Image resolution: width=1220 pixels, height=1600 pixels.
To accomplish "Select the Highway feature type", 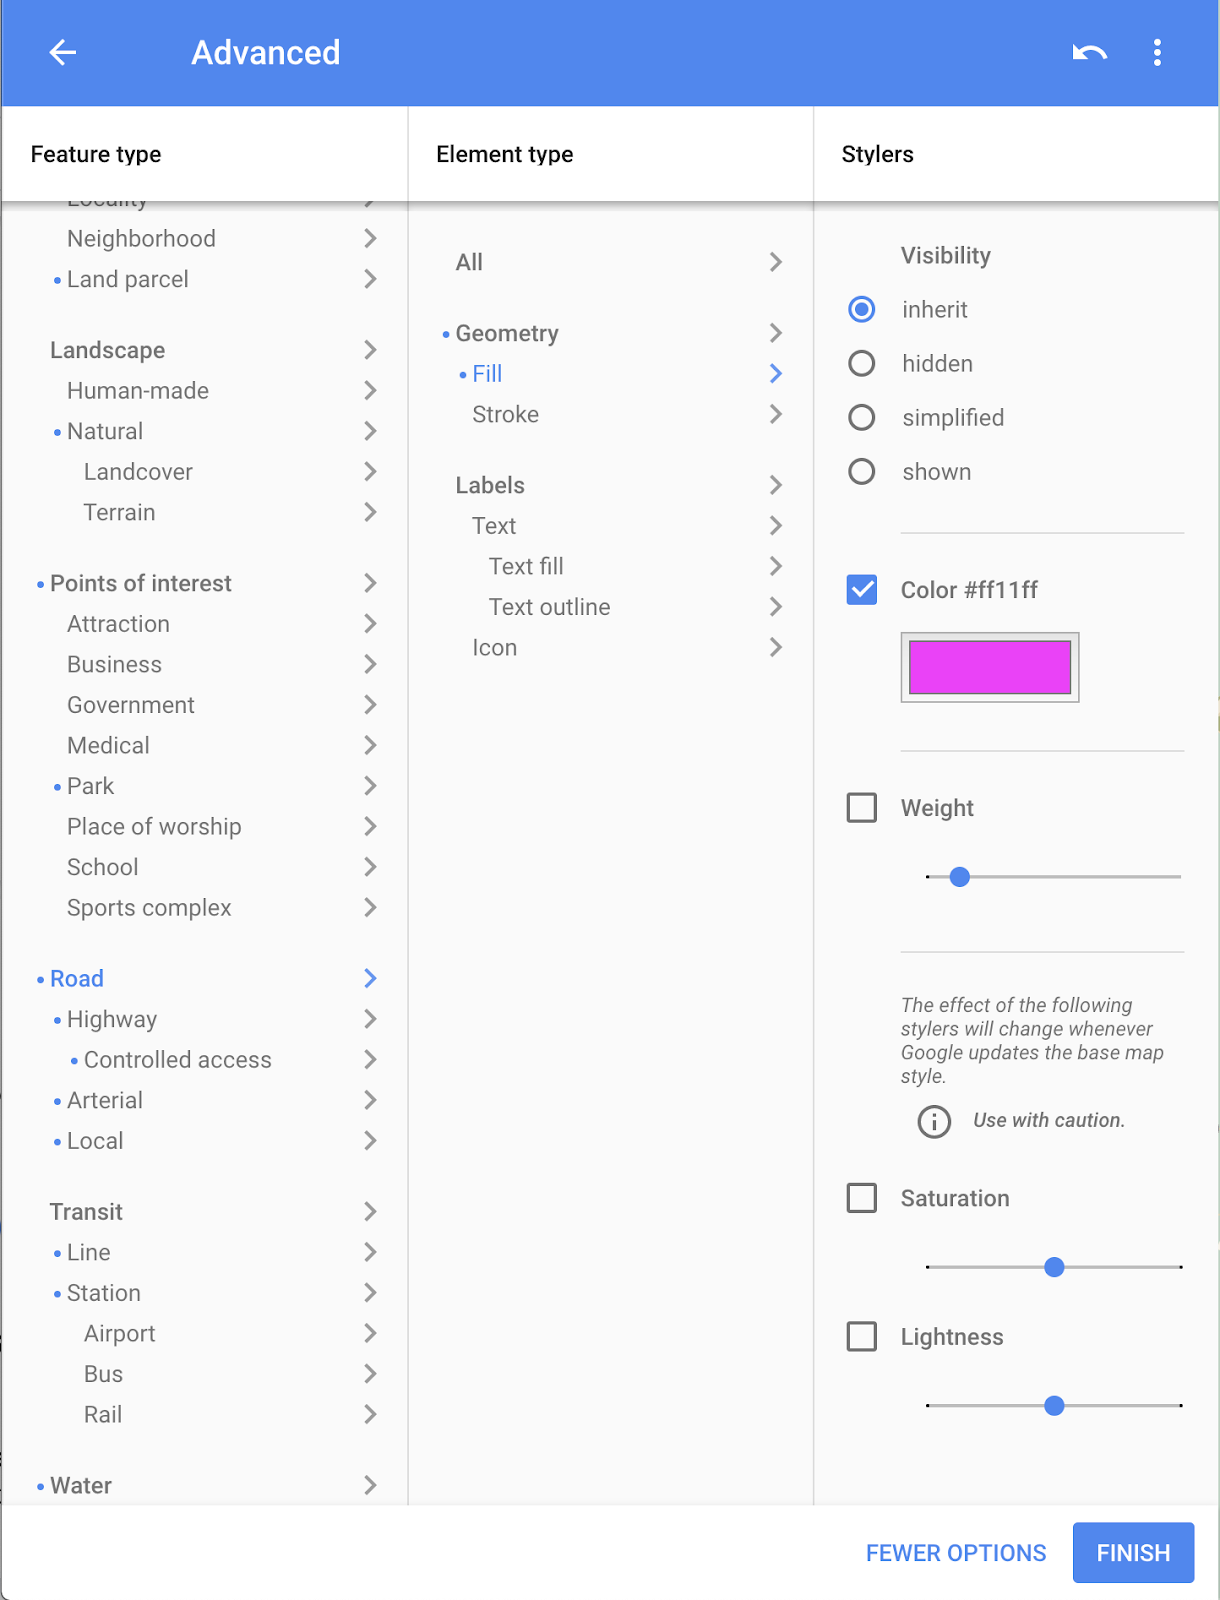I will 112,1019.
